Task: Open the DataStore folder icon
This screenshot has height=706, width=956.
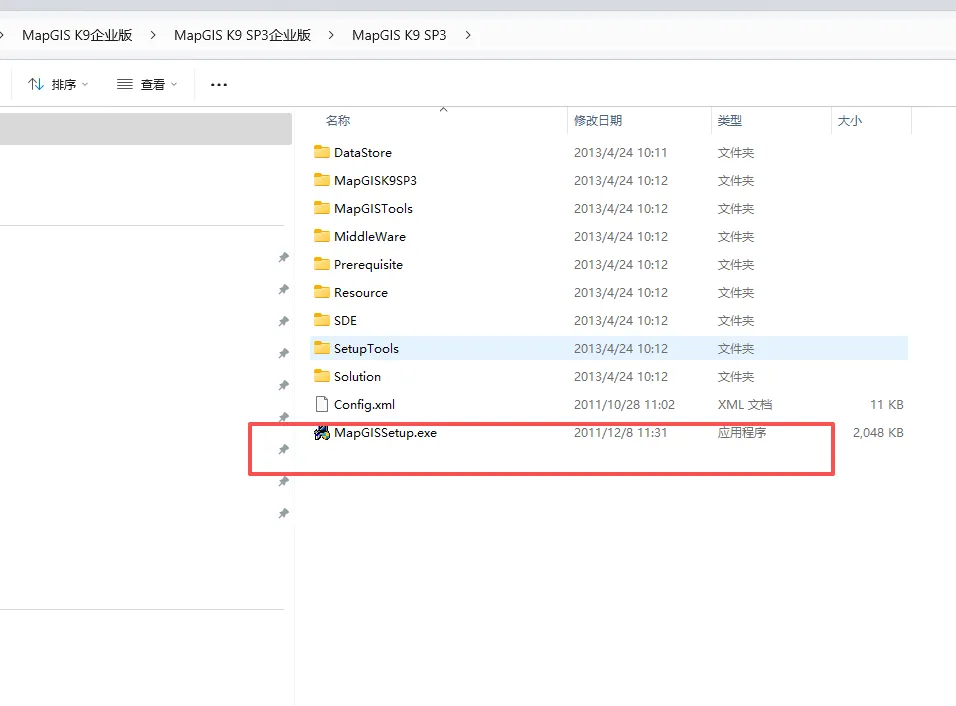Action: click(321, 152)
